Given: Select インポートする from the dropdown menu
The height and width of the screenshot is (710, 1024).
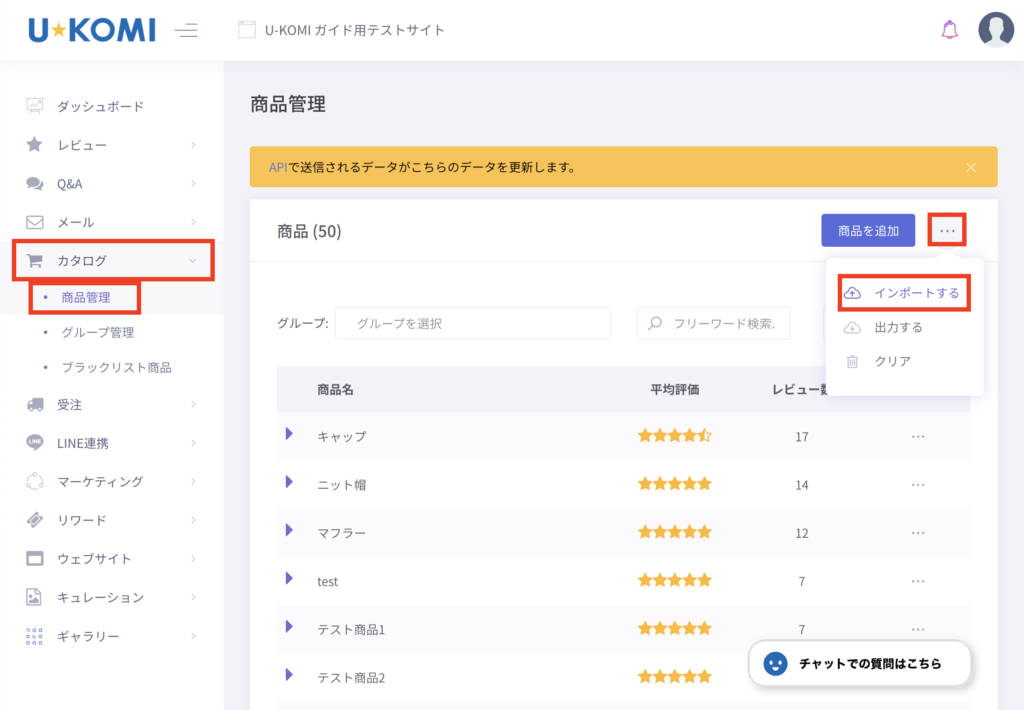Looking at the screenshot, I should (905, 293).
